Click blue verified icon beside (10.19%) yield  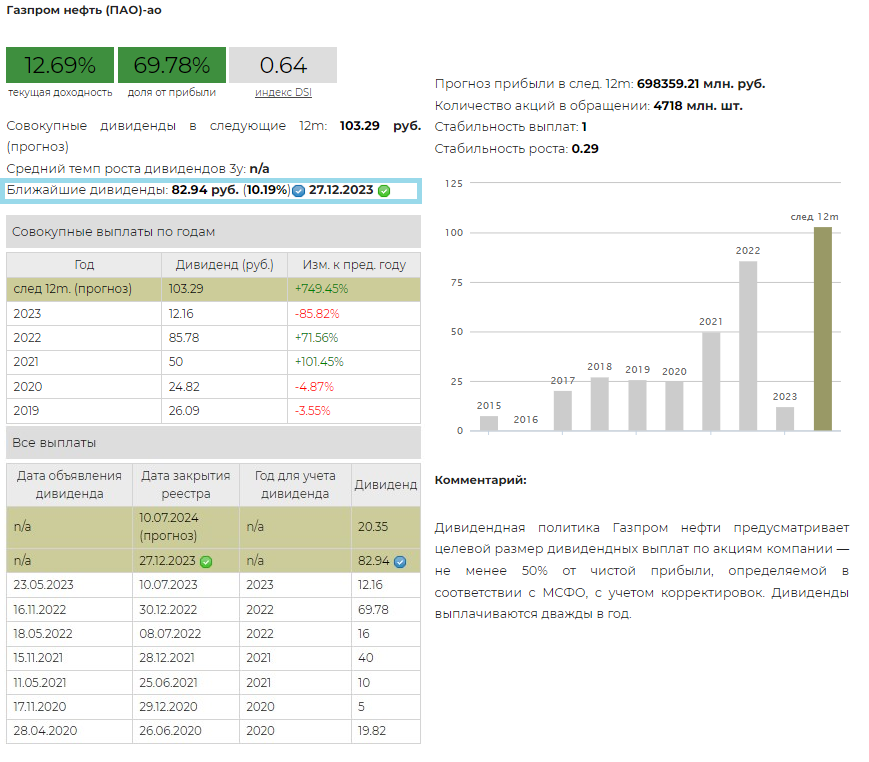tap(298, 191)
